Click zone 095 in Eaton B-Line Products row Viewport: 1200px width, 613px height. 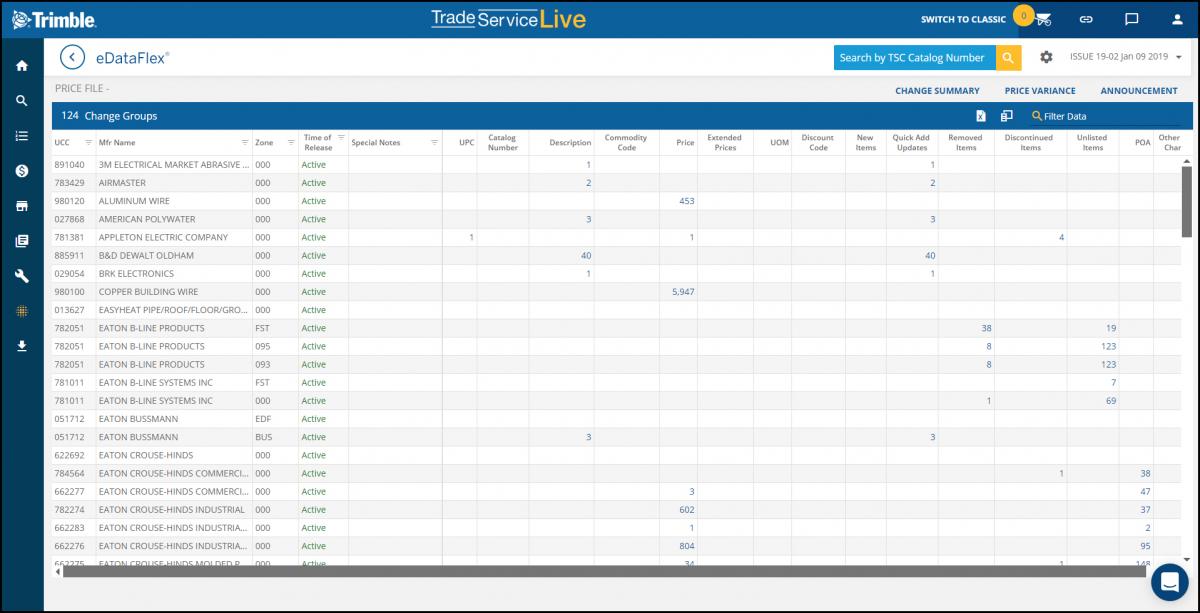[263, 347]
